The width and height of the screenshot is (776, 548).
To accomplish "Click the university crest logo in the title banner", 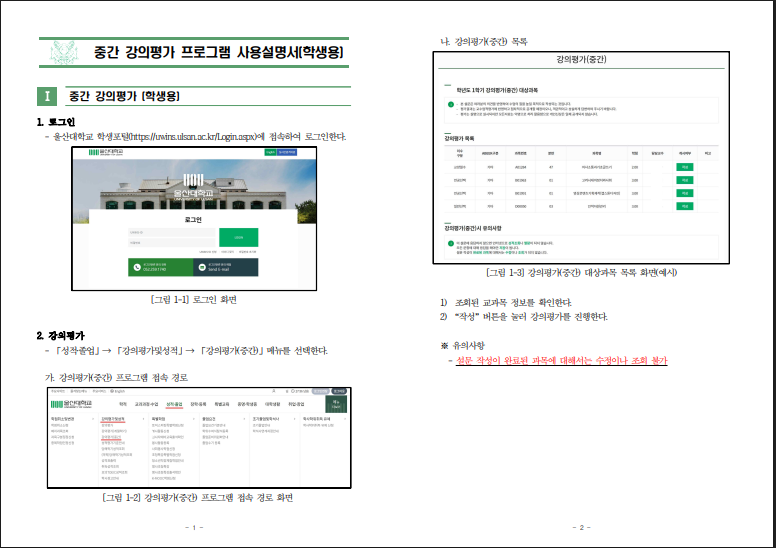I will tap(64, 51).
